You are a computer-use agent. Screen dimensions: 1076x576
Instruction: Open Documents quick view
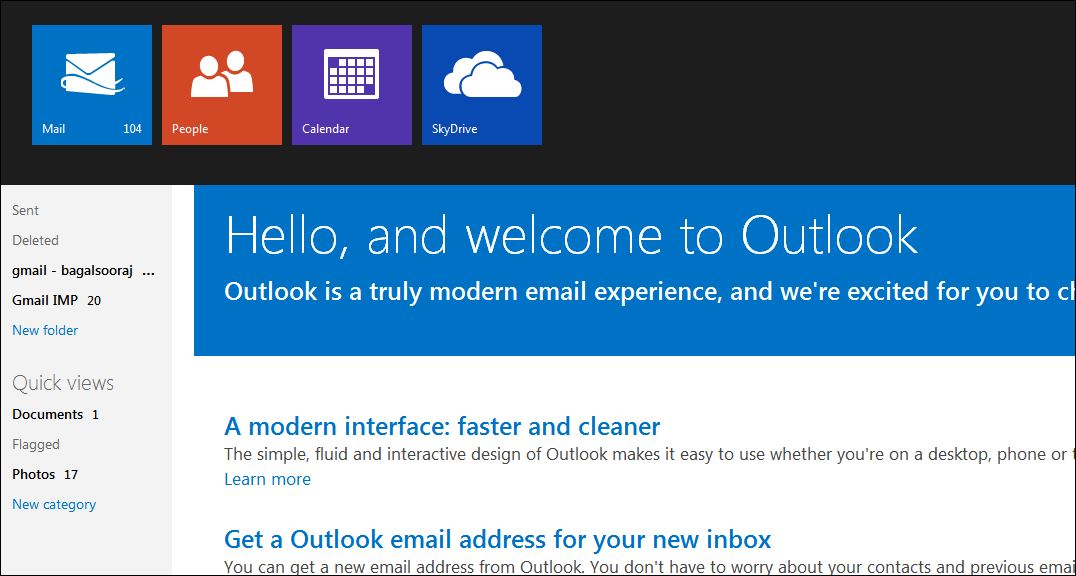coord(47,414)
